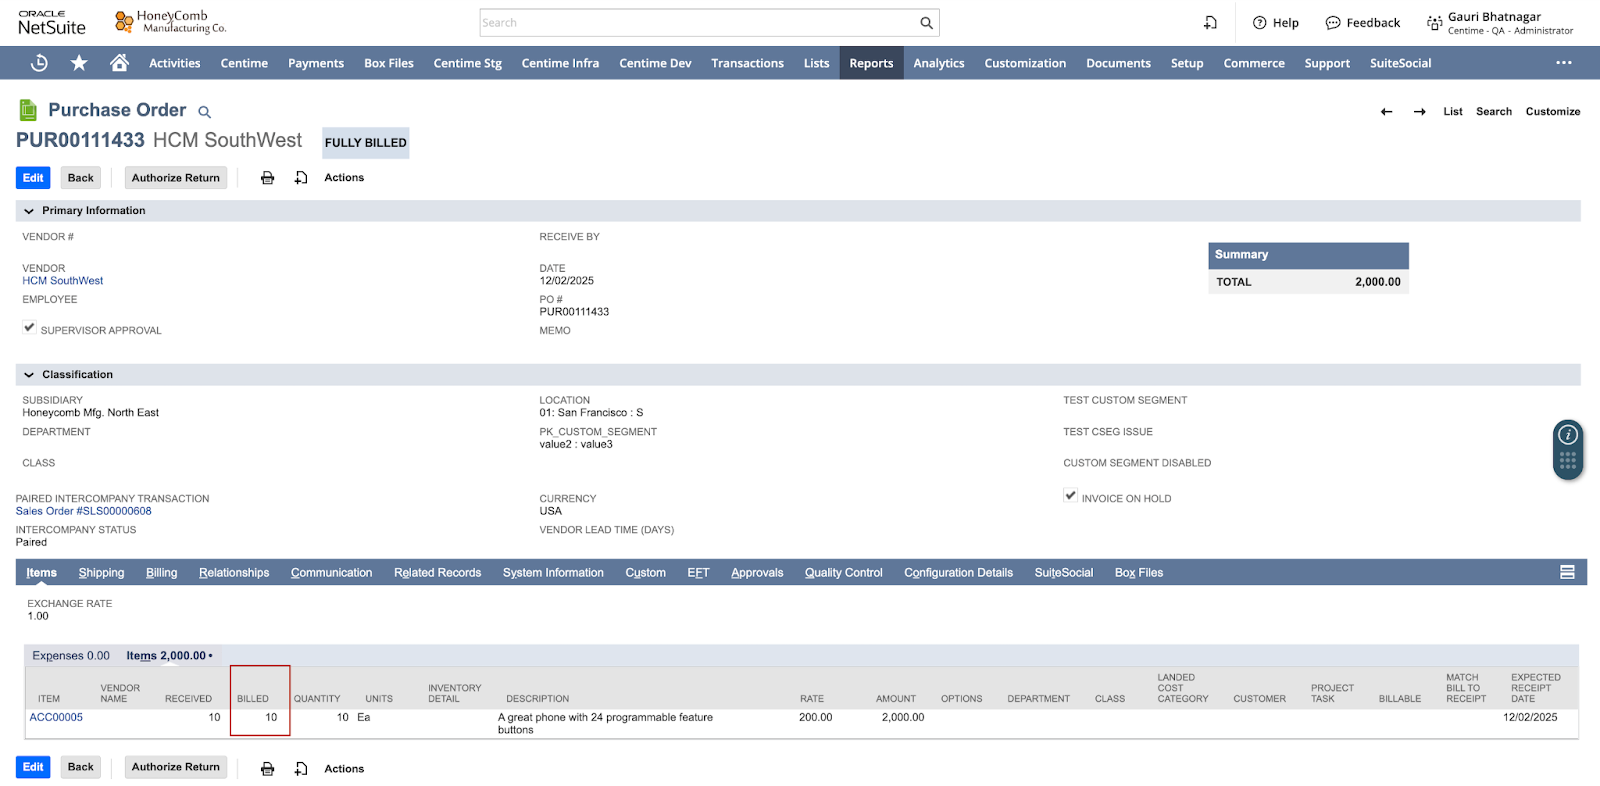1600x786 pixels.
Task: Click the search magnifier in global search
Action: pyautogui.click(x=926, y=23)
